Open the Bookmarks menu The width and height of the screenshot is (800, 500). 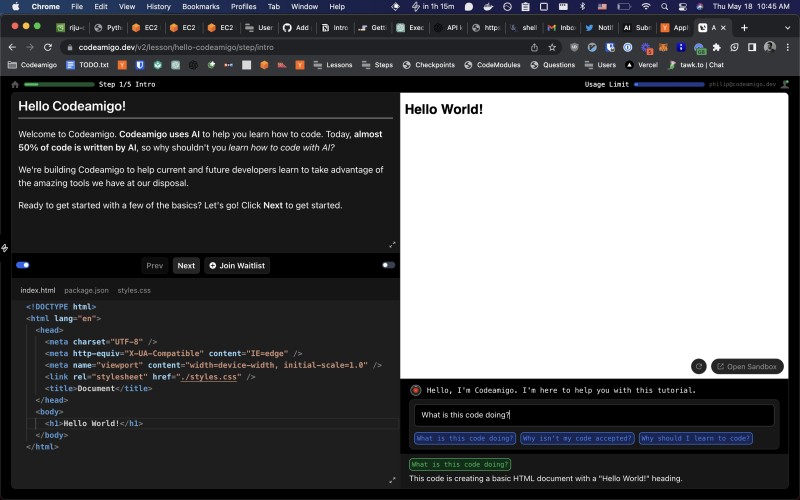pos(201,7)
